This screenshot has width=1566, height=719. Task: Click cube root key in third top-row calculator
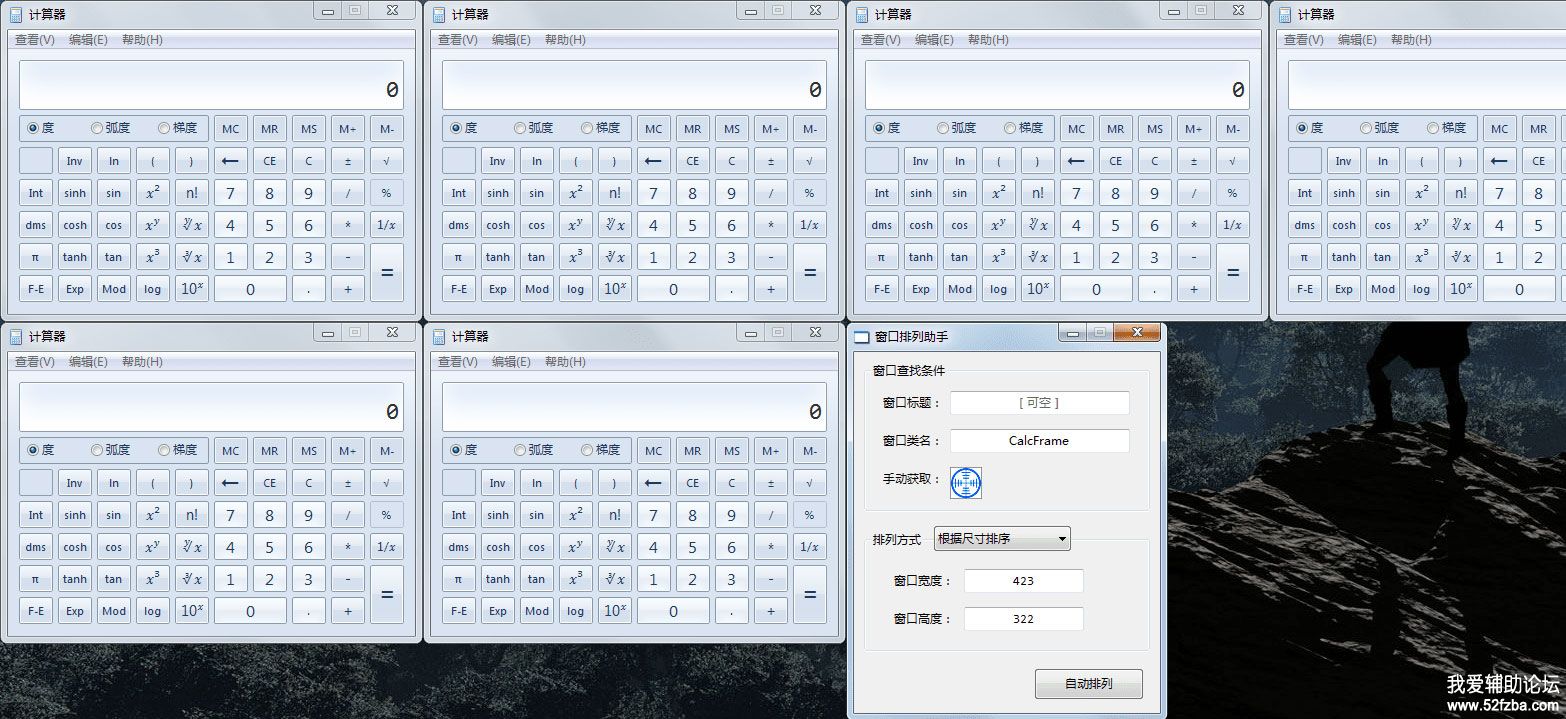pos(1037,257)
